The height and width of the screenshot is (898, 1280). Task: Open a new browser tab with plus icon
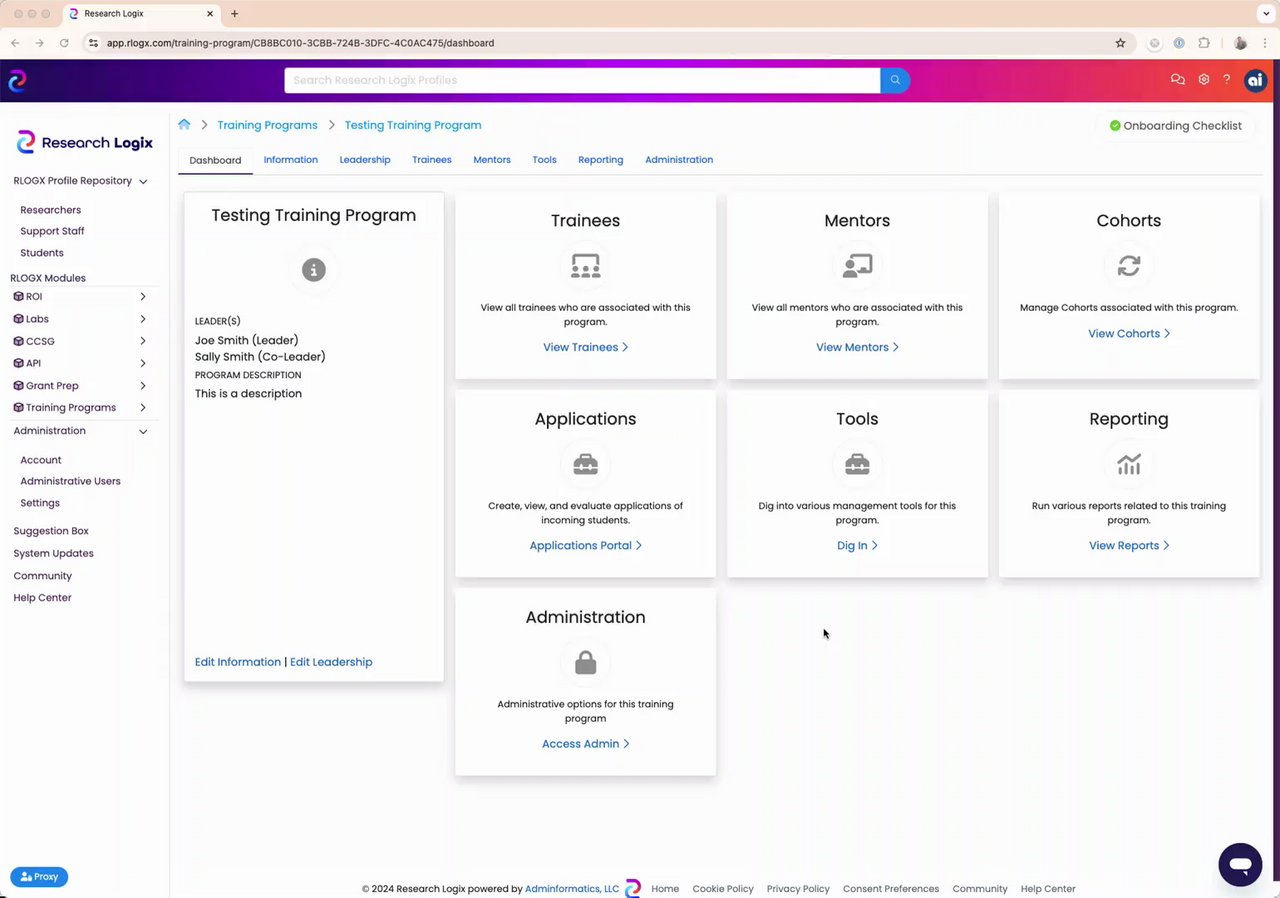click(x=234, y=14)
